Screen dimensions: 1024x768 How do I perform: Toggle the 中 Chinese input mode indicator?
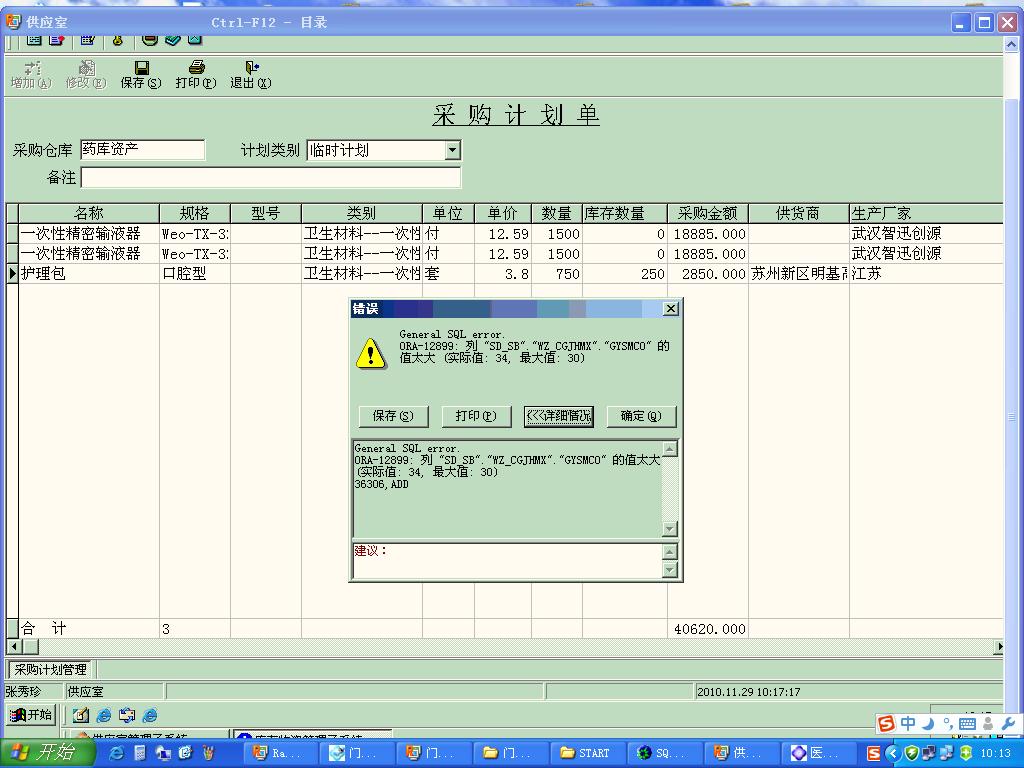(x=908, y=724)
